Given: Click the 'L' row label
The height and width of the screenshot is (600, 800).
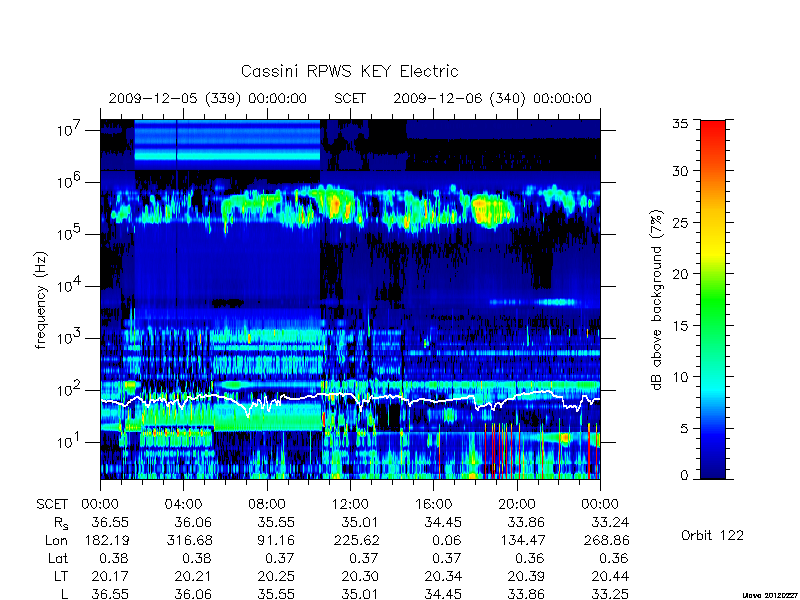Looking at the screenshot, I should coord(64,594).
